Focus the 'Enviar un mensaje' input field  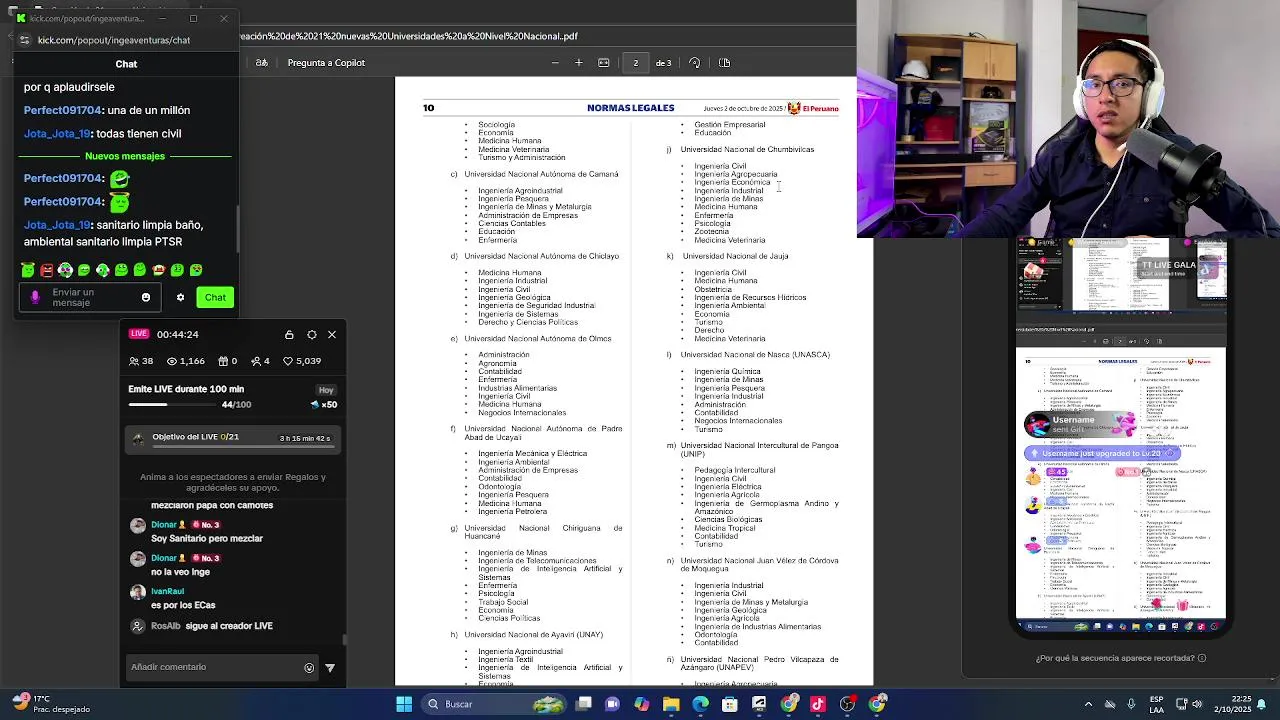click(90, 297)
